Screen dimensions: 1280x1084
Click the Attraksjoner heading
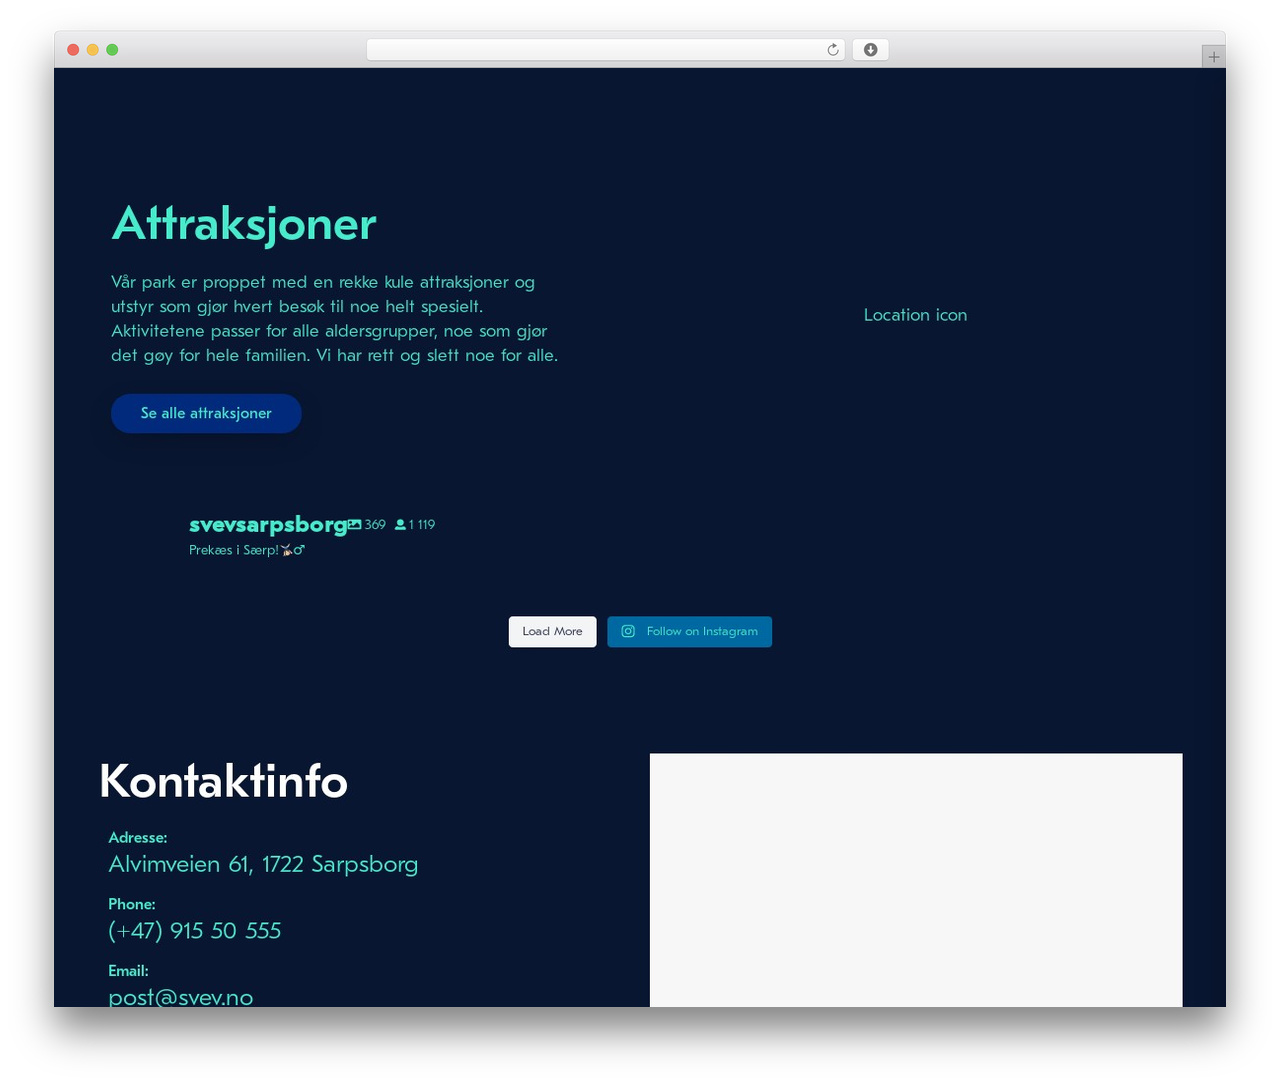tap(244, 224)
